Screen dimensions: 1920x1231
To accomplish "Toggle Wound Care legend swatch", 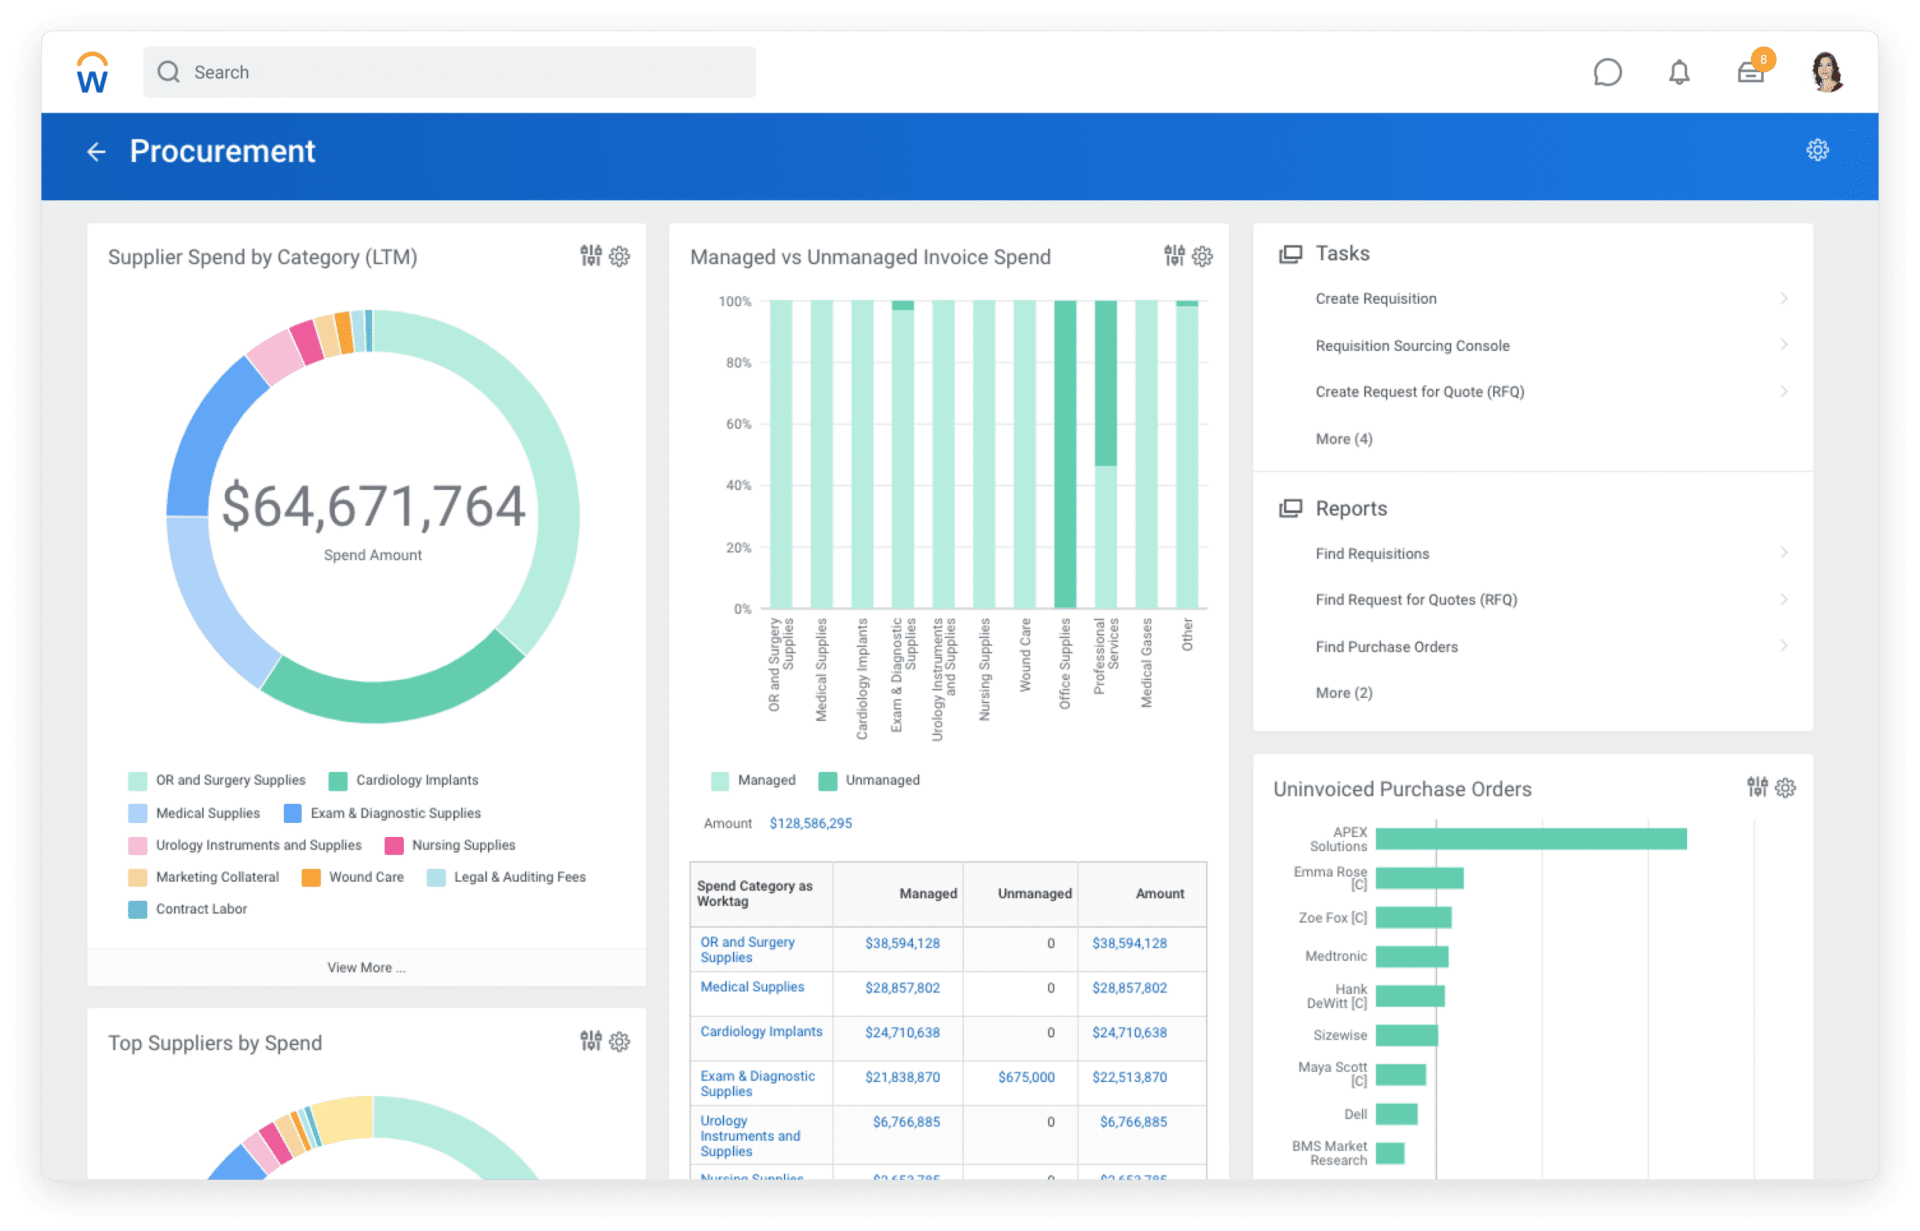I will tap(311, 877).
